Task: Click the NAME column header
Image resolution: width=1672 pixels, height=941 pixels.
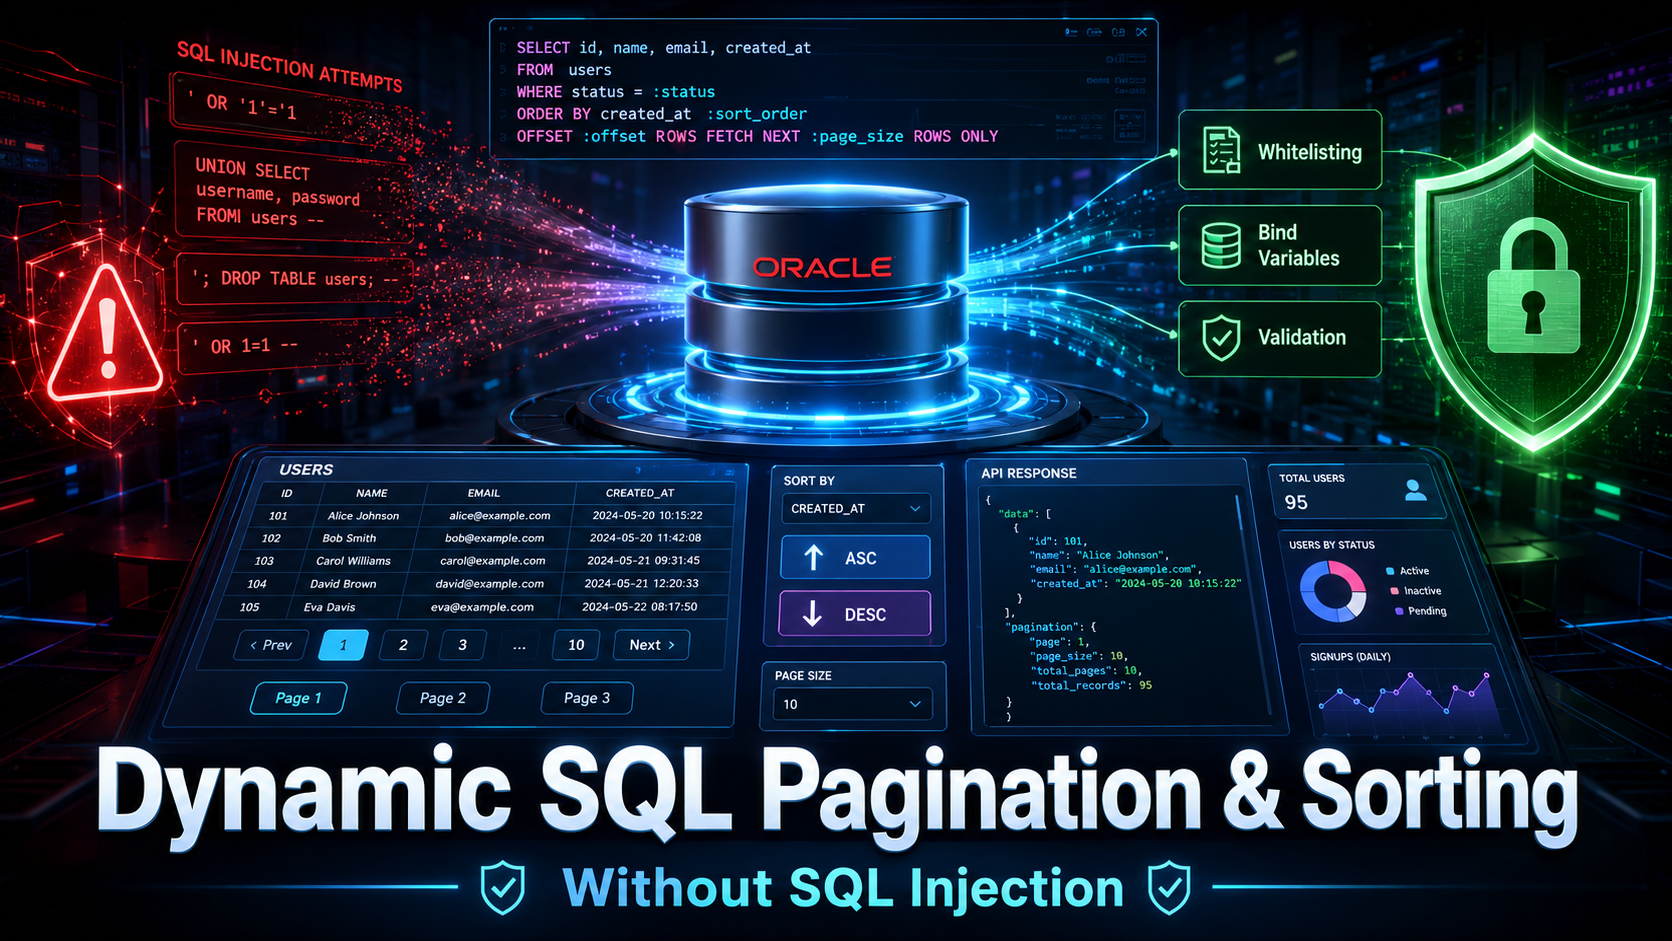Action: coord(372,493)
